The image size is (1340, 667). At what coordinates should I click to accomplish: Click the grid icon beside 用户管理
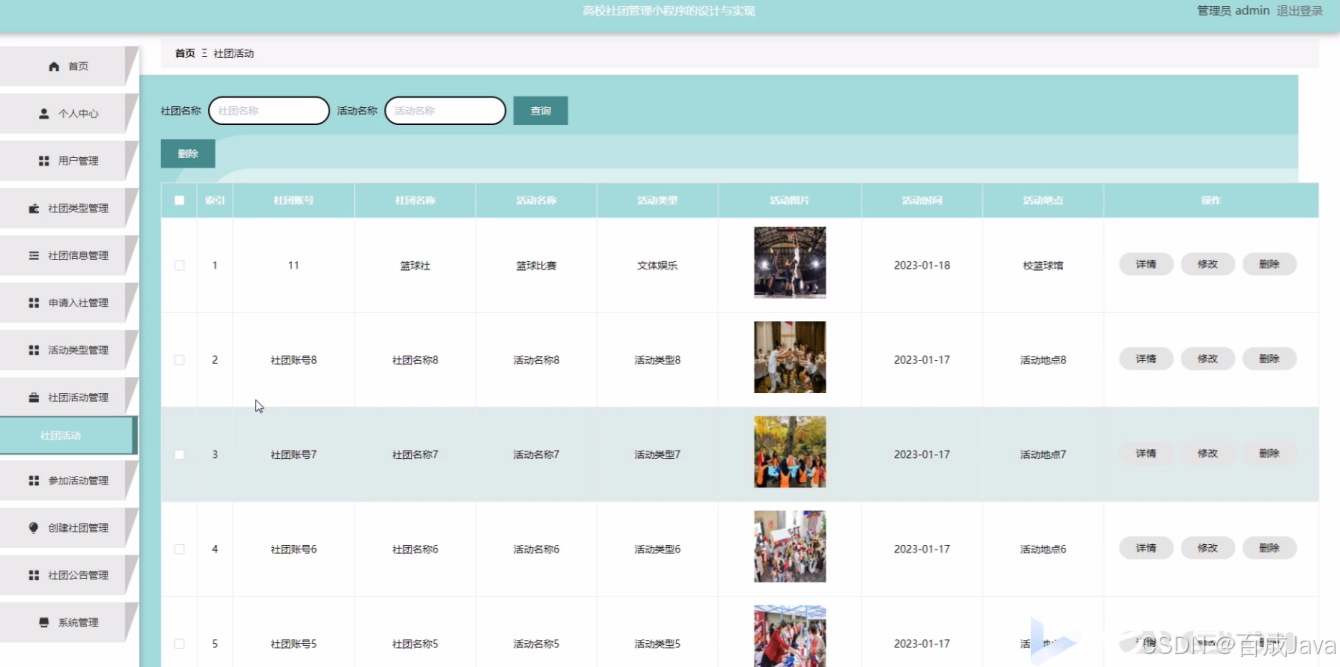[44, 161]
